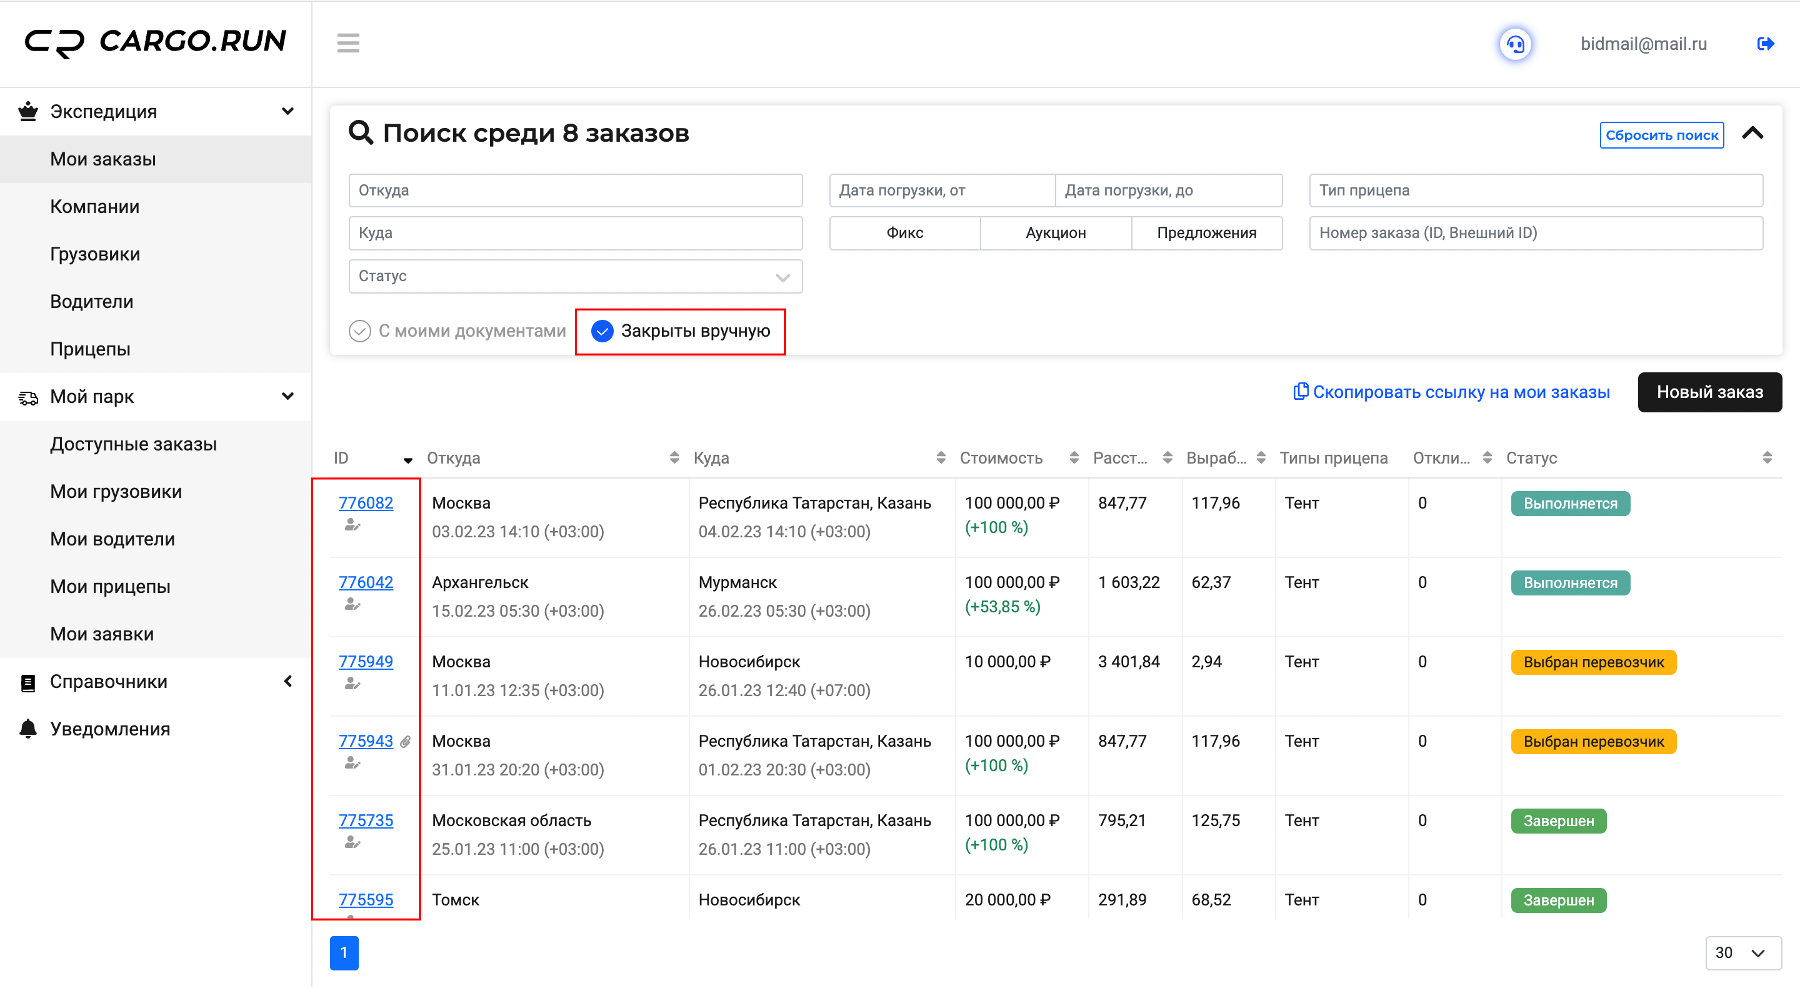Click the user icon under order 776082
Viewport: 1802px width, 987px height.
(352, 525)
